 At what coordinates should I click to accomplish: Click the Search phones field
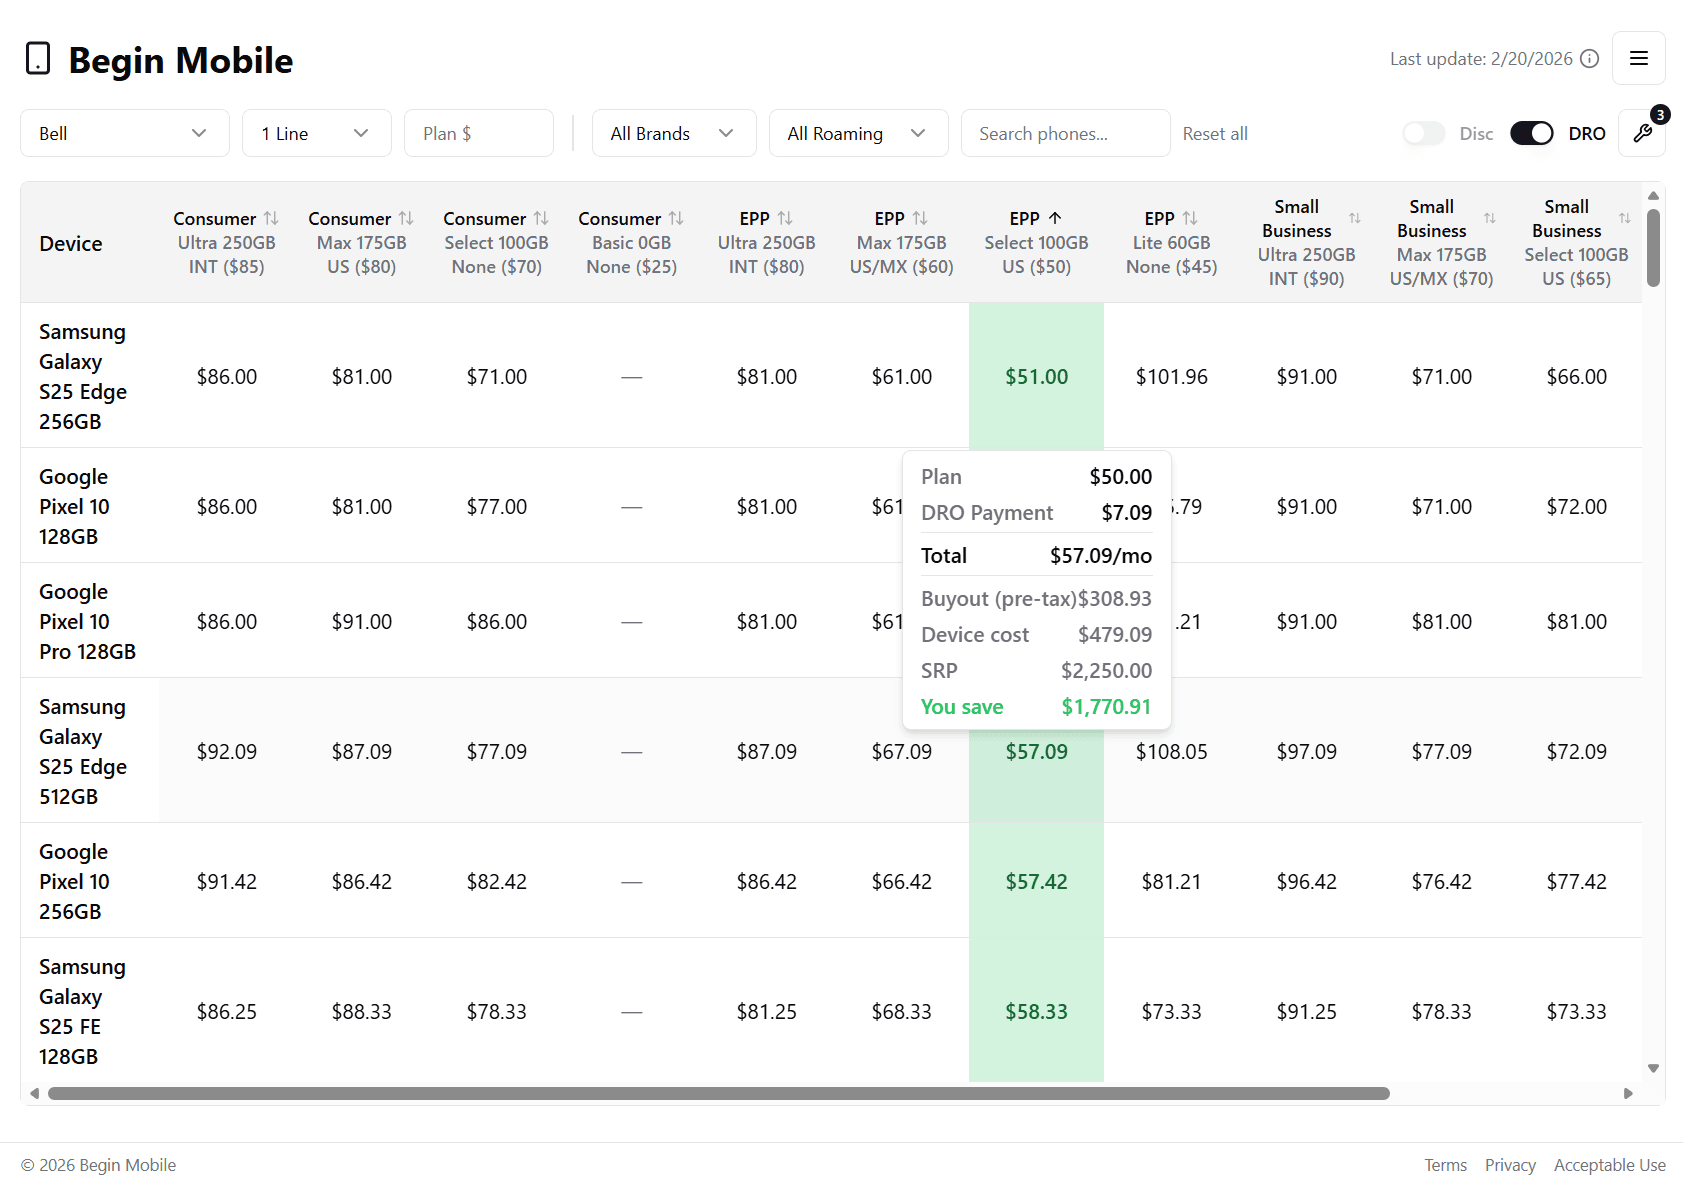pyautogui.click(x=1065, y=132)
